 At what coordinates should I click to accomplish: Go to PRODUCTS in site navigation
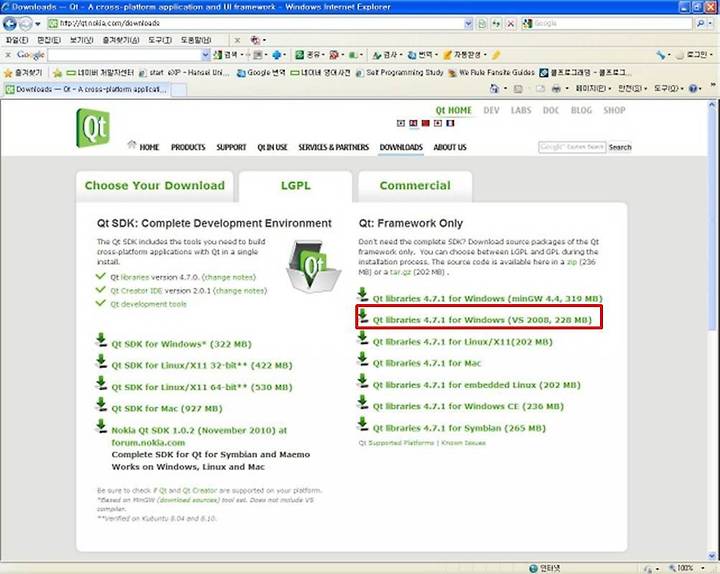(188, 147)
